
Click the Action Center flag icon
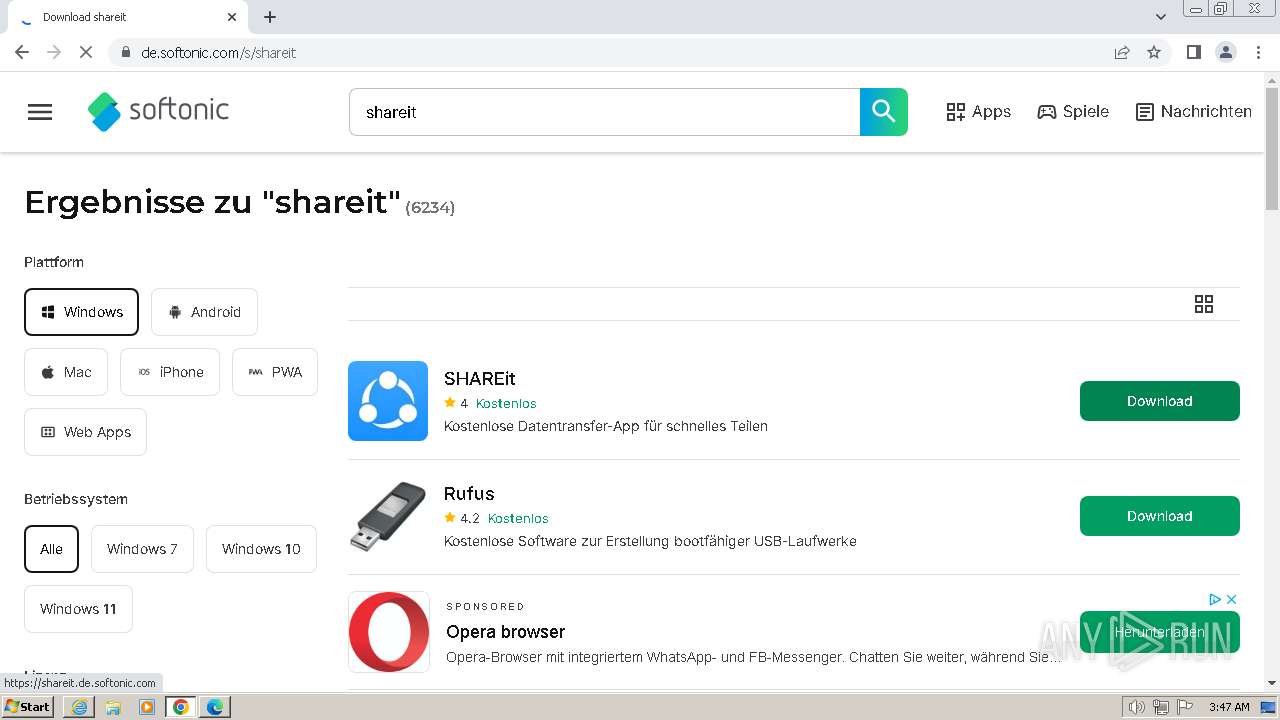click(1185, 707)
